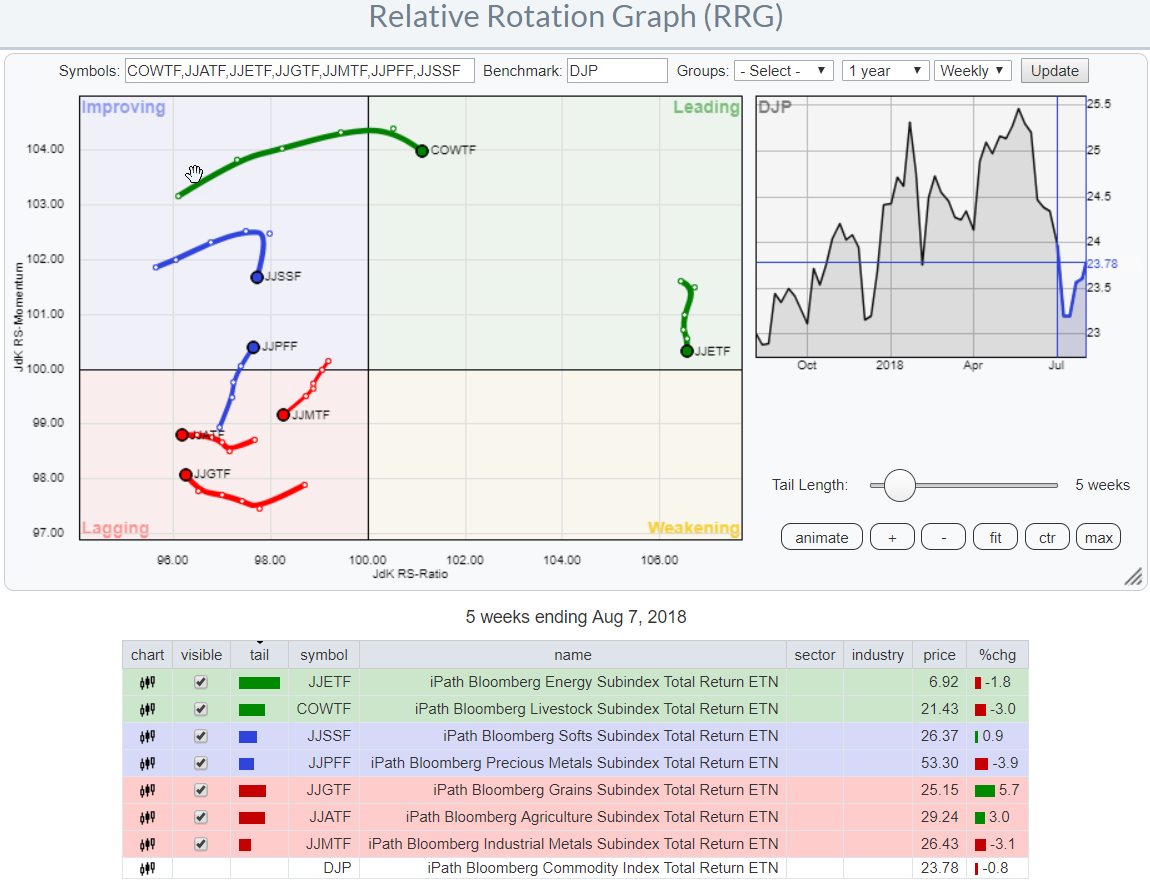Open the Groups select dropdown
1150x886 pixels.
click(783, 71)
